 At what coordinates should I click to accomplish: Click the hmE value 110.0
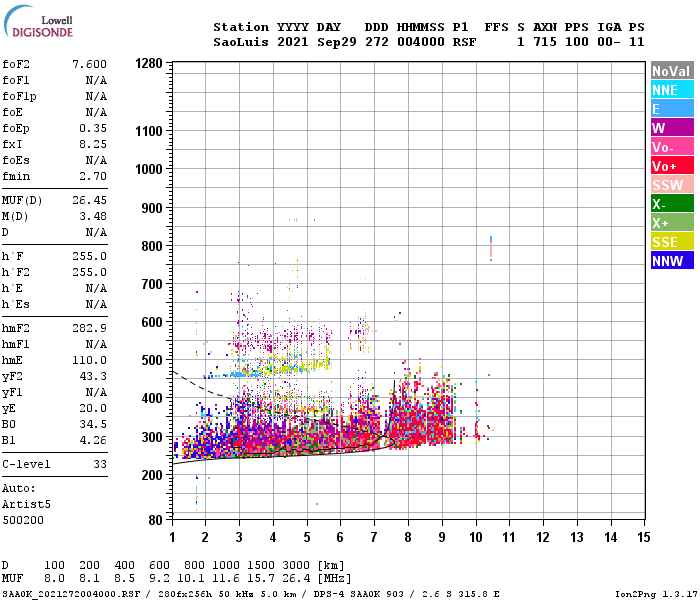tap(89, 360)
